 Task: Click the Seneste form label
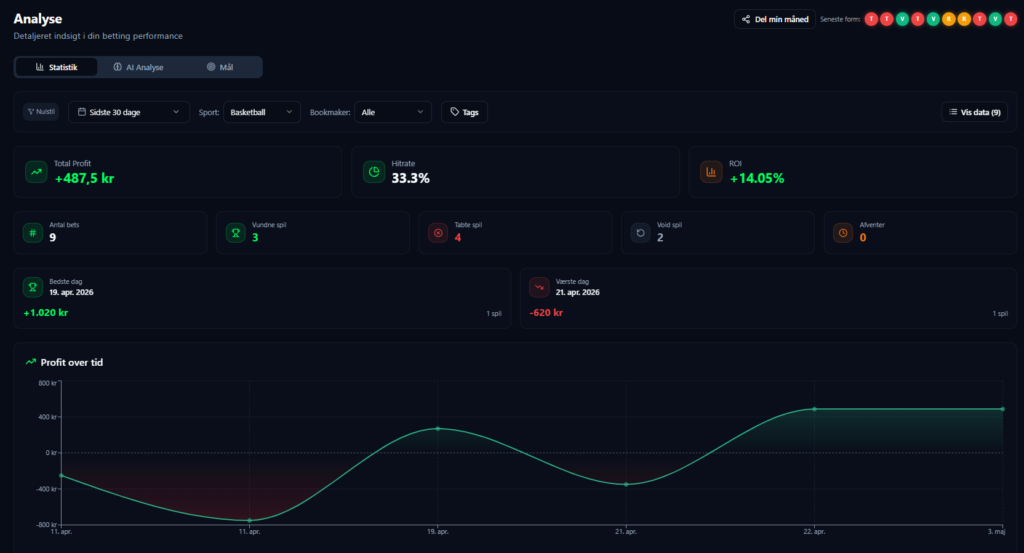[x=840, y=20]
